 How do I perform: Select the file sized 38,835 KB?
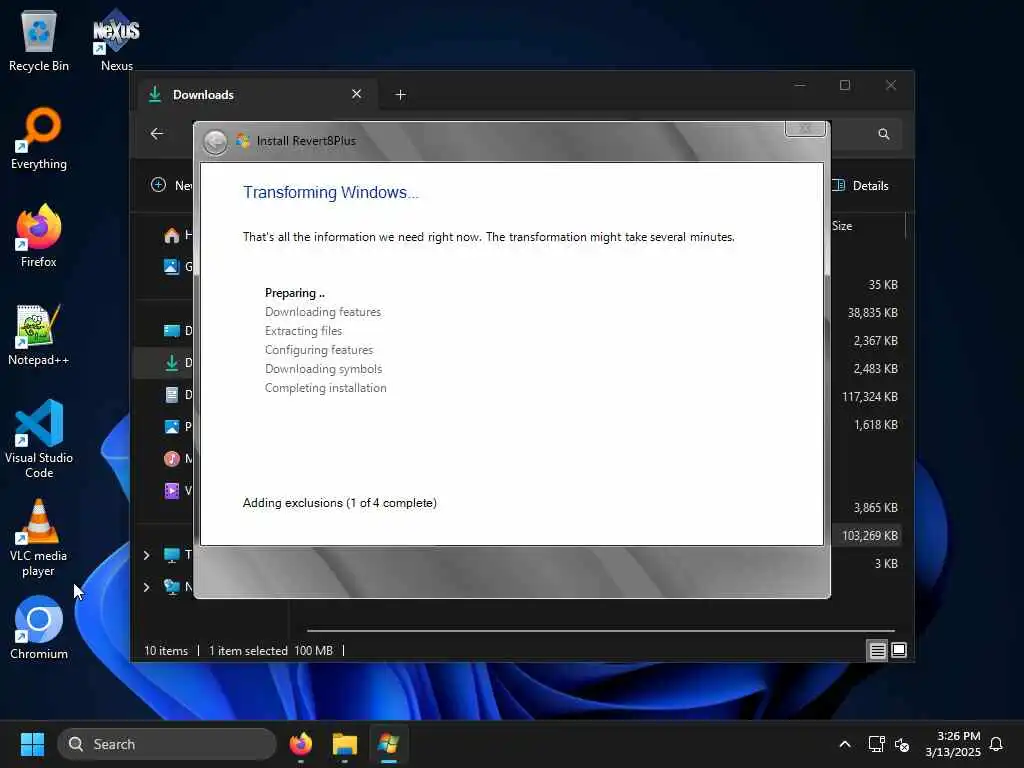872,313
